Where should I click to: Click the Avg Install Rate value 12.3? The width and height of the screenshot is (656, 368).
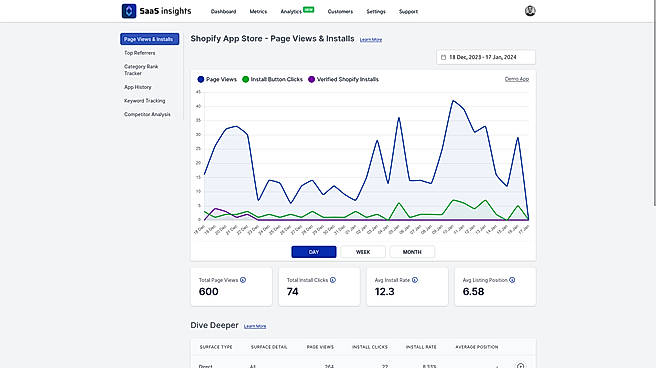click(384, 291)
